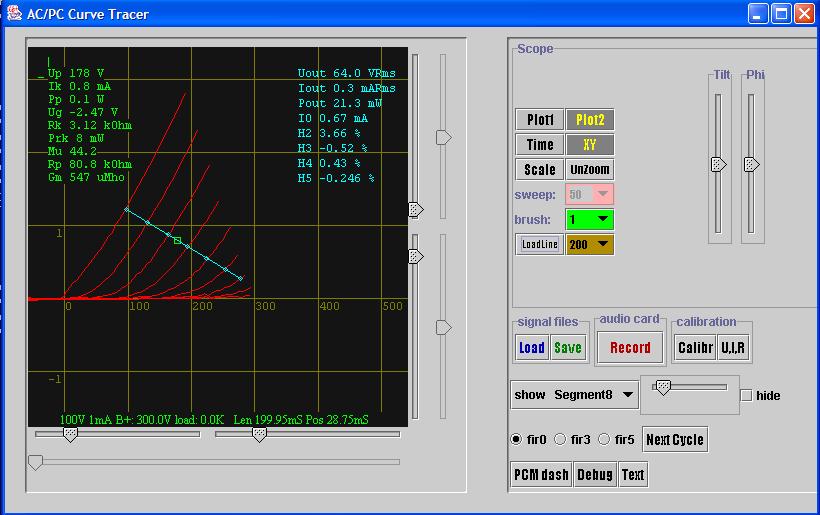Click the lower vertical slider handle beside plot
The height and width of the screenshot is (515, 820).
coord(416,256)
